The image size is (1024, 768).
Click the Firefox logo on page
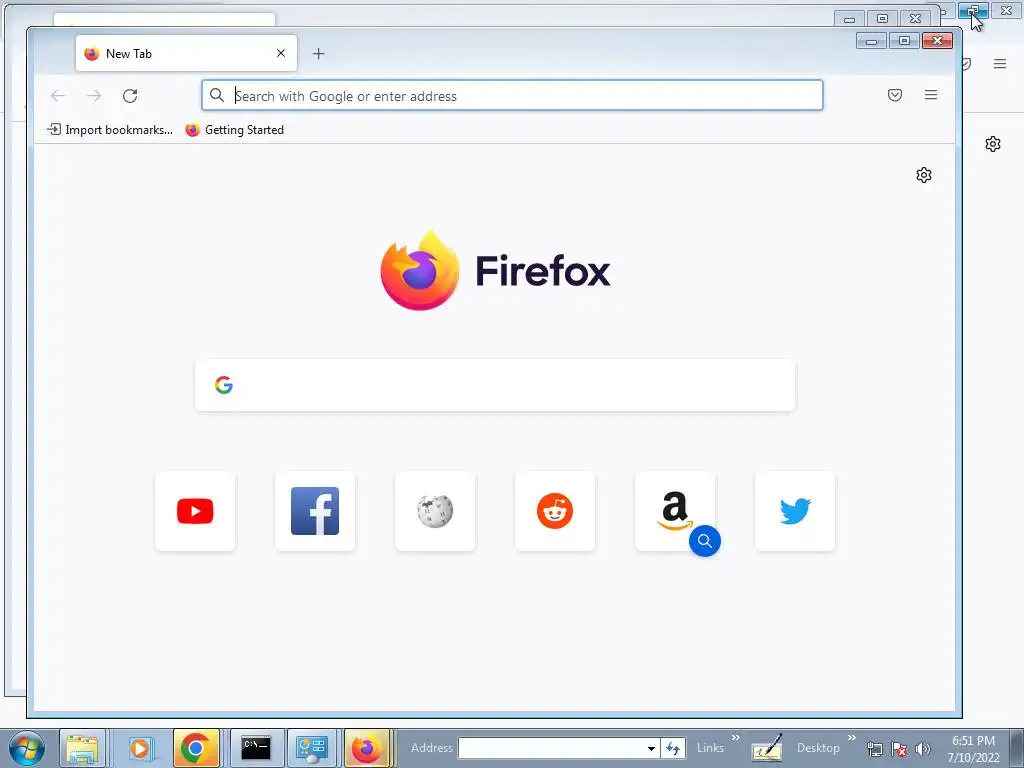coord(495,270)
